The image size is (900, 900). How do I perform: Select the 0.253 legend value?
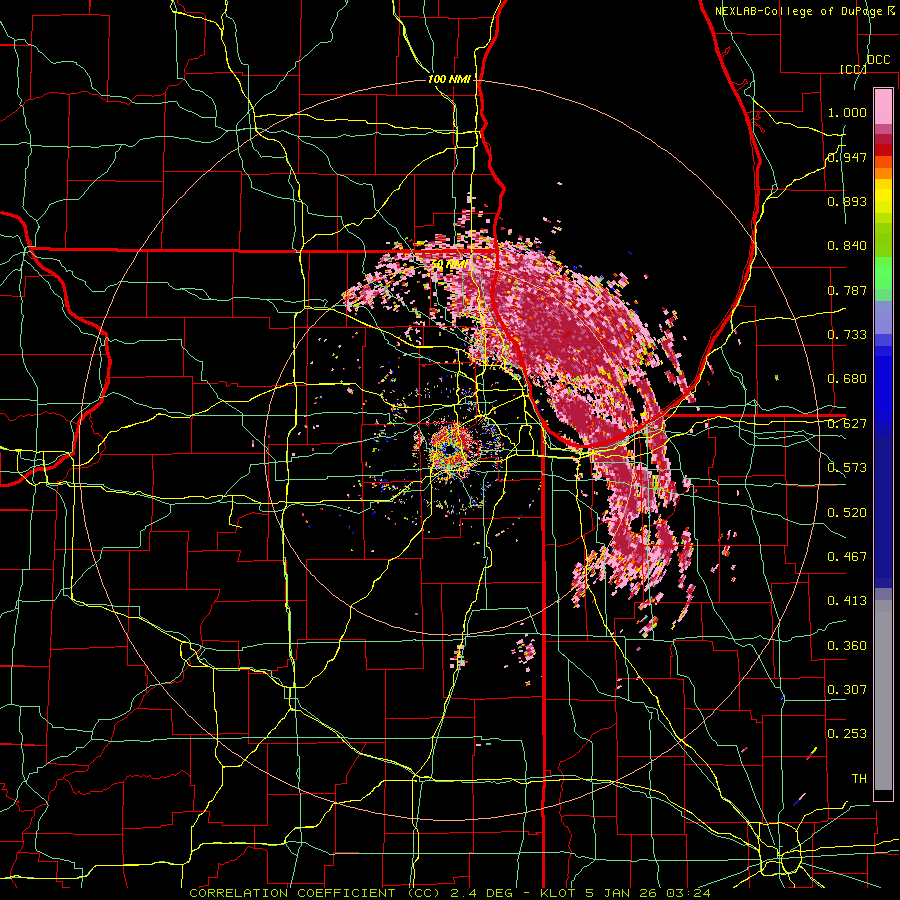pos(847,734)
